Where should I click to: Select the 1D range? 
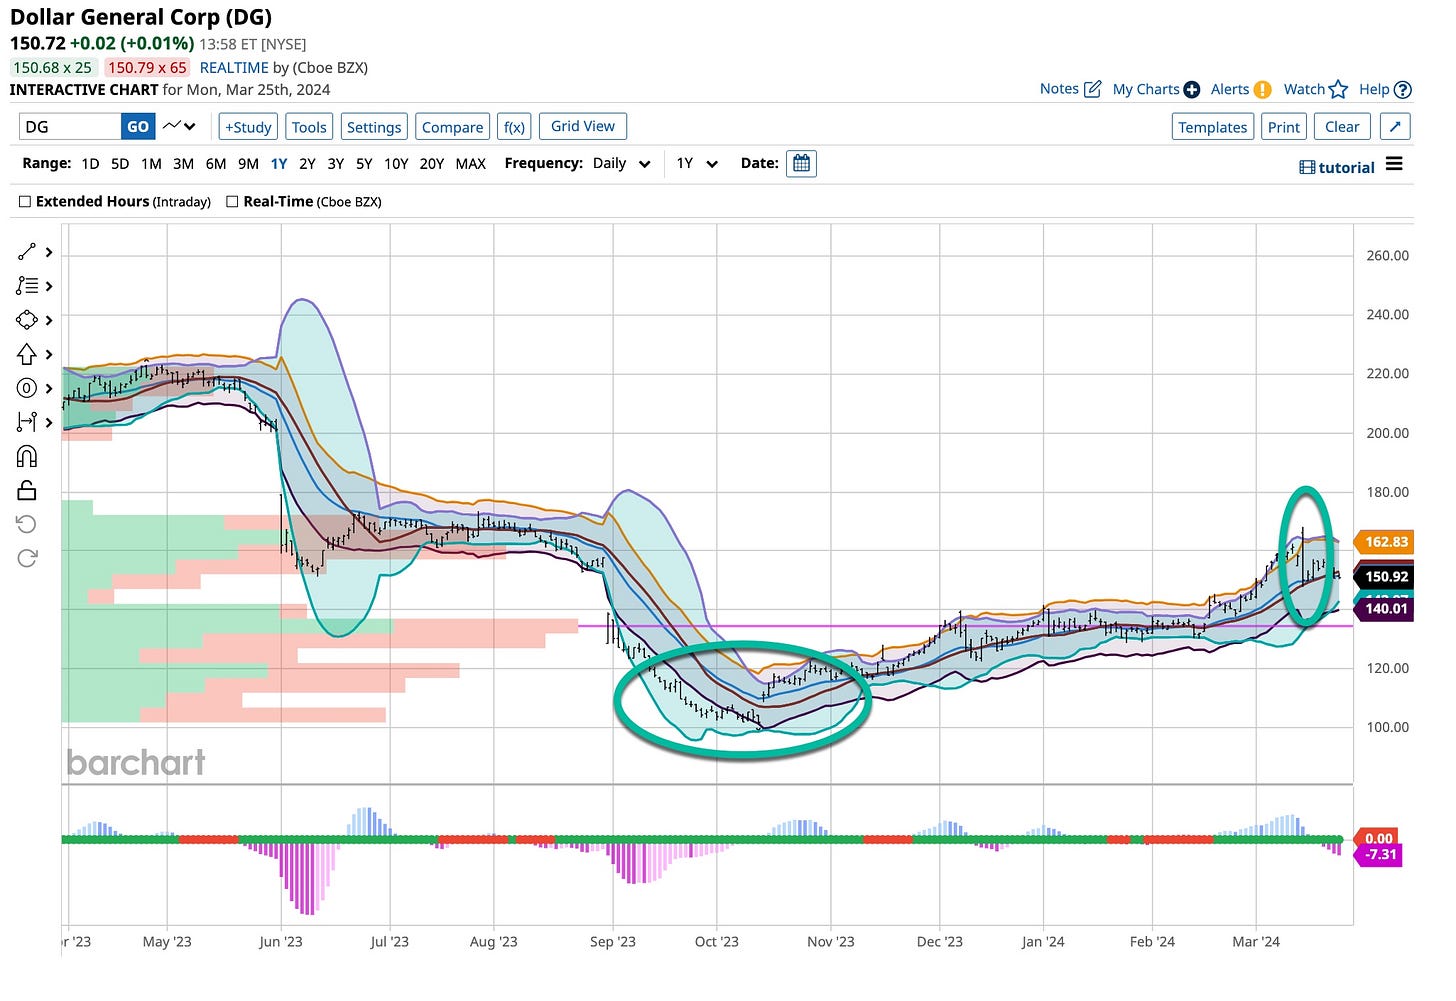(90, 163)
